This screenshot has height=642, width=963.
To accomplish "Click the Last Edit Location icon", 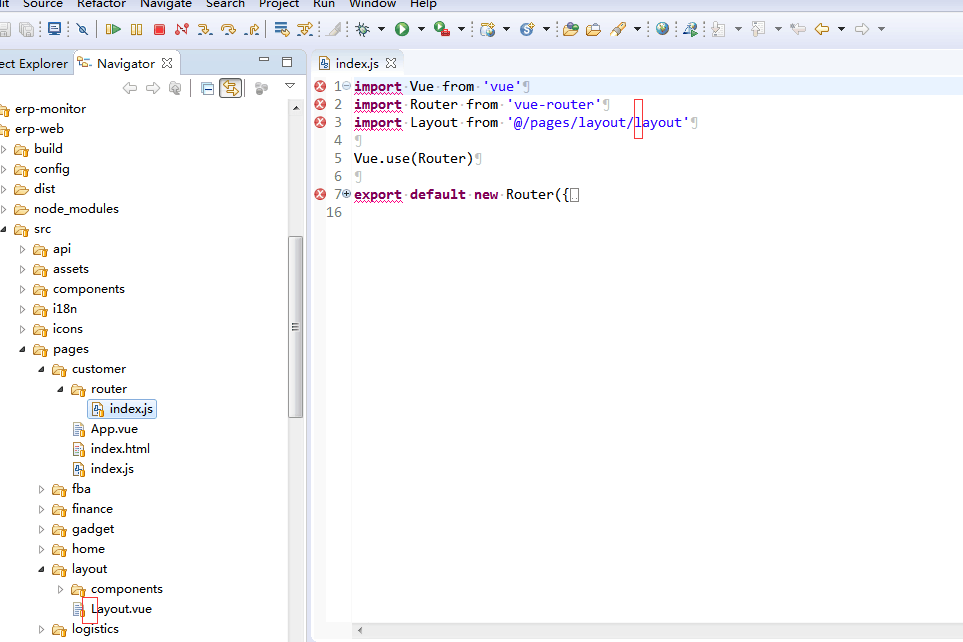I will coord(798,29).
